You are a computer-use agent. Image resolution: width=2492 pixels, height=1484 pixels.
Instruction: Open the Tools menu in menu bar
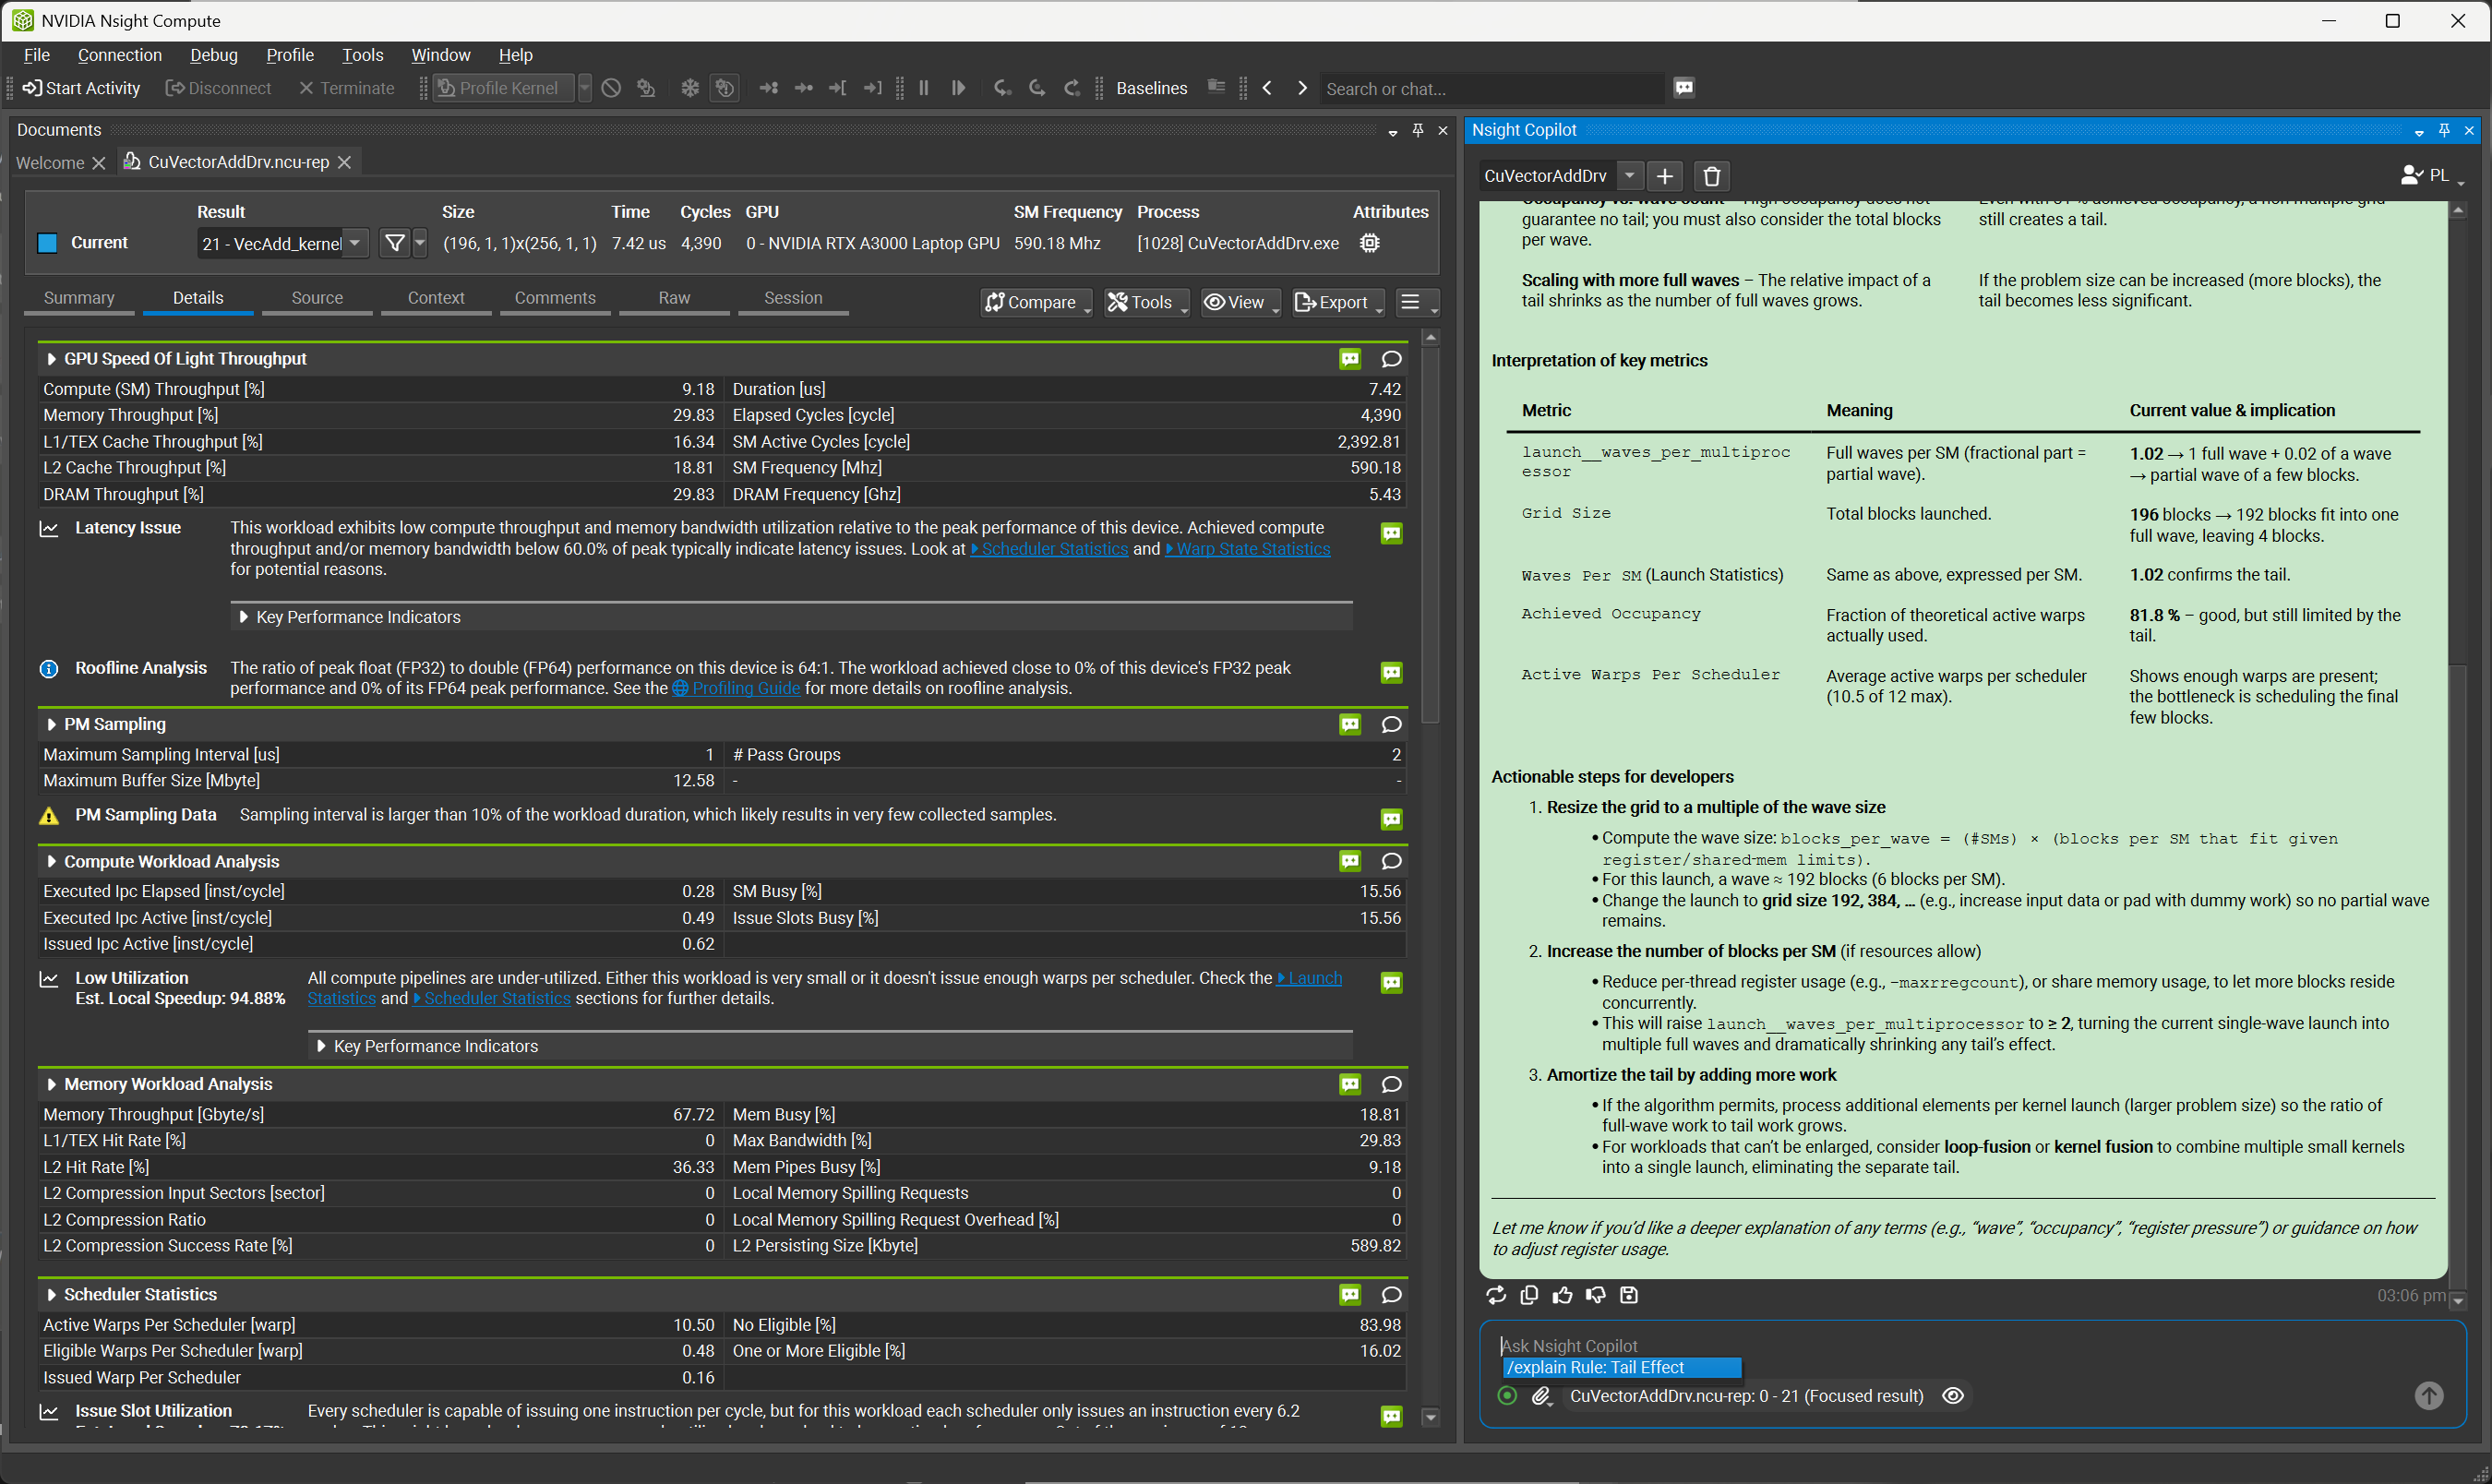pyautogui.click(x=362, y=55)
